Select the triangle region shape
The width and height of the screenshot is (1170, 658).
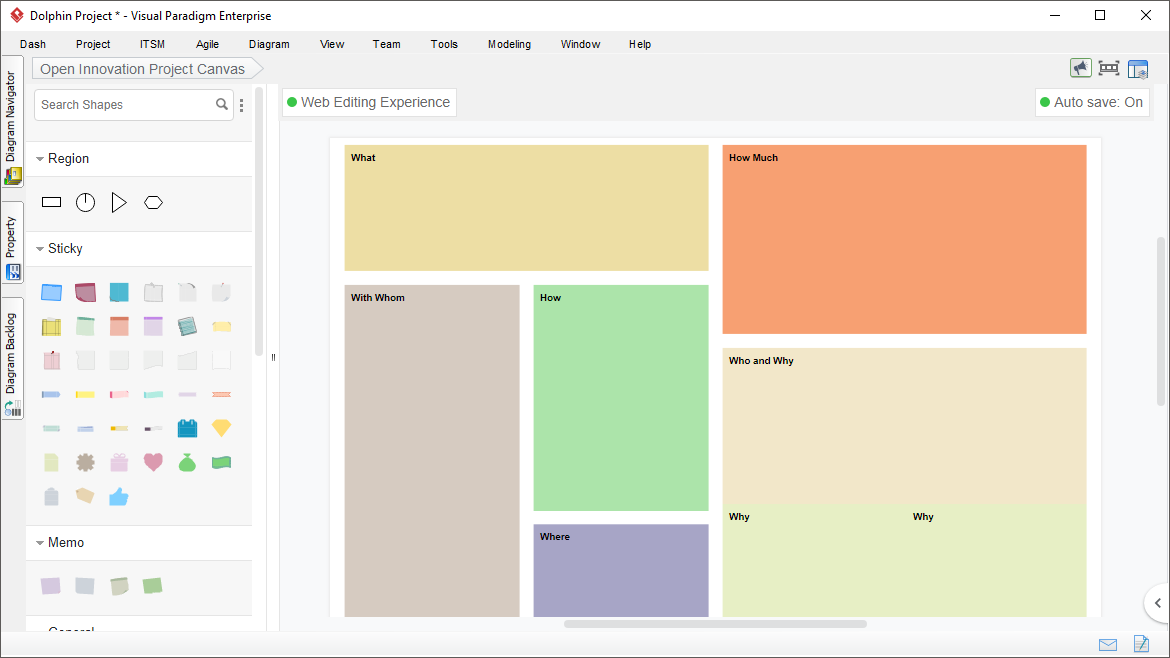[x=119, y=202]
